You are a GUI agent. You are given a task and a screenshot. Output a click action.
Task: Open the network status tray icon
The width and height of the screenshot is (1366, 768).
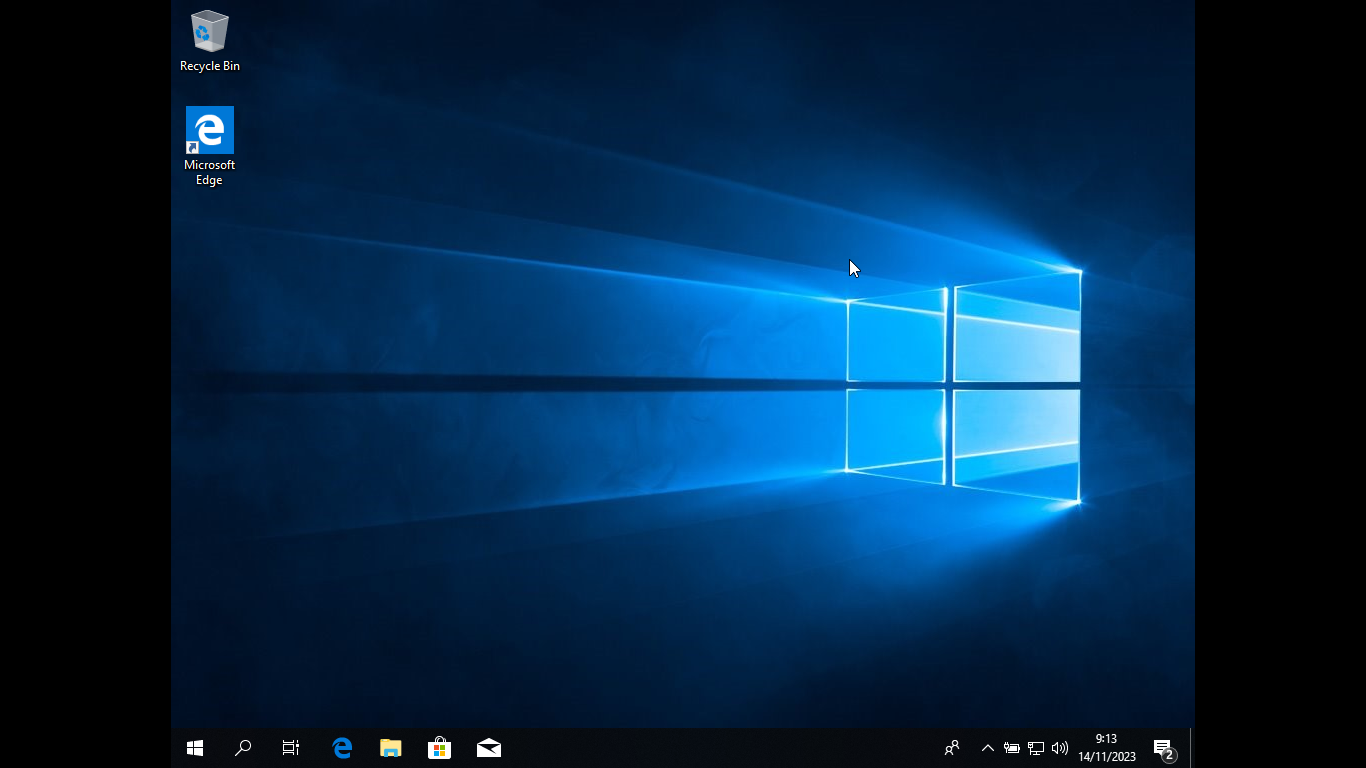1036,748
